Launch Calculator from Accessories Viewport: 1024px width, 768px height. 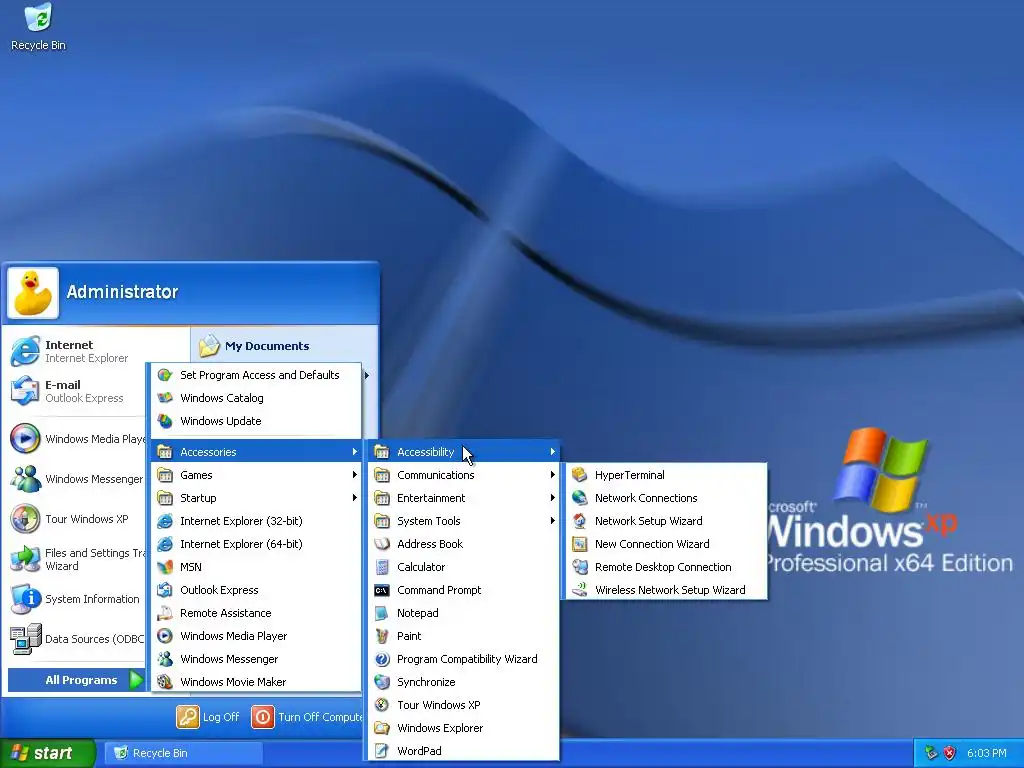(x=382, y=566)
